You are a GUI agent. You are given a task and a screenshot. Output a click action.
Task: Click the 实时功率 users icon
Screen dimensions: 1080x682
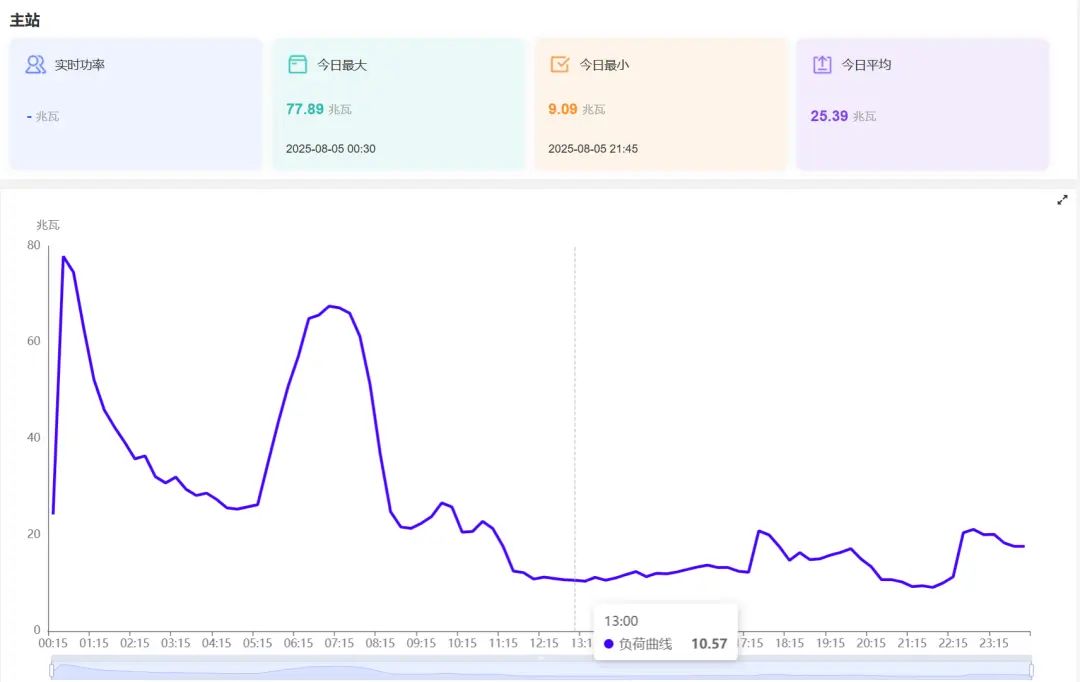35,65
